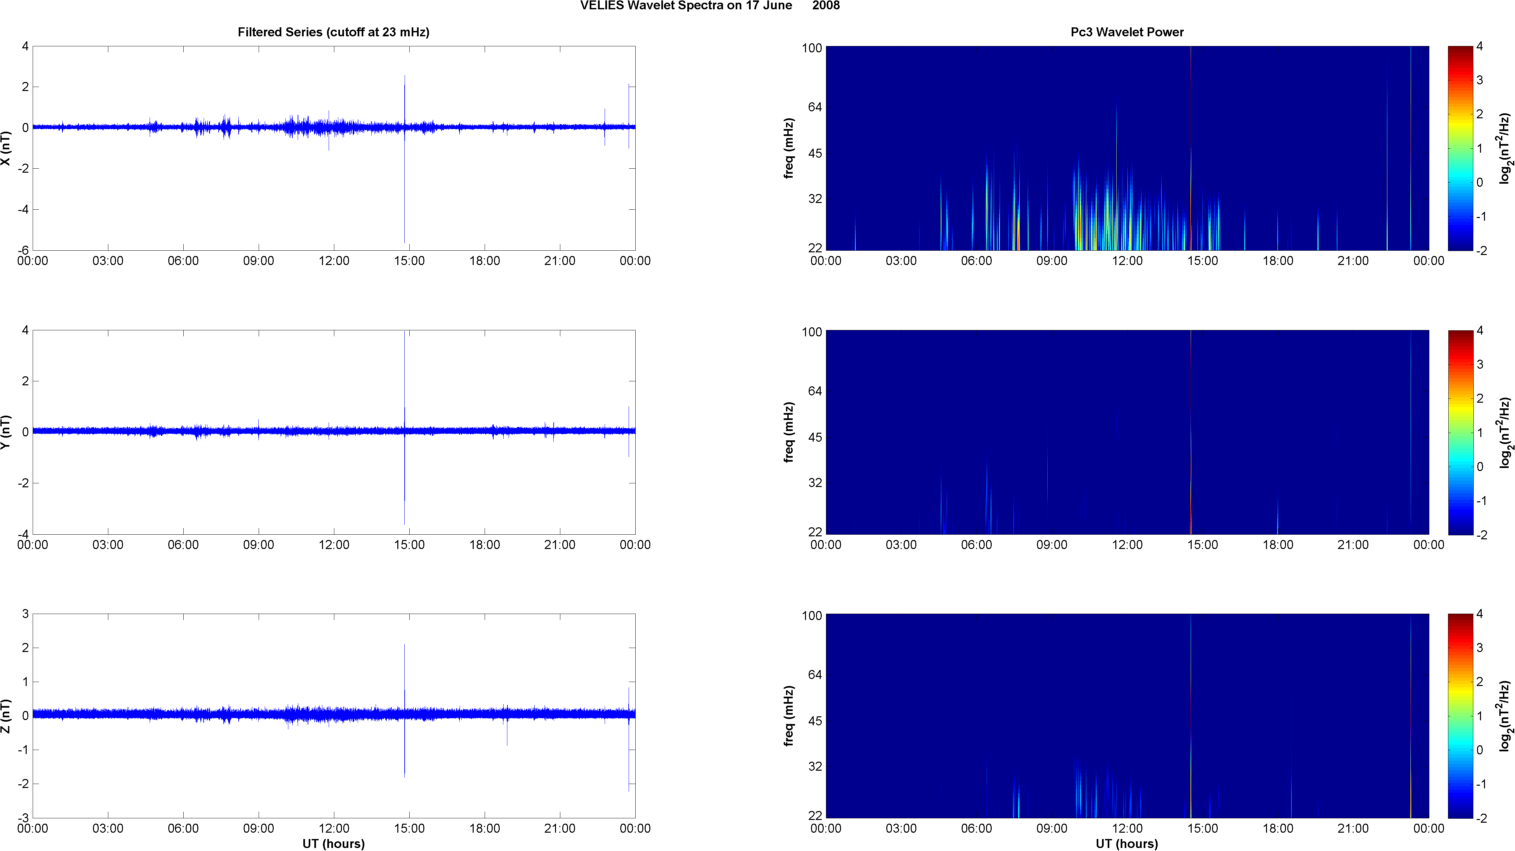Click the '-3' tick on Z plot axis
This screenshot has width=1515, height=851.
click(x=22, y=819)
